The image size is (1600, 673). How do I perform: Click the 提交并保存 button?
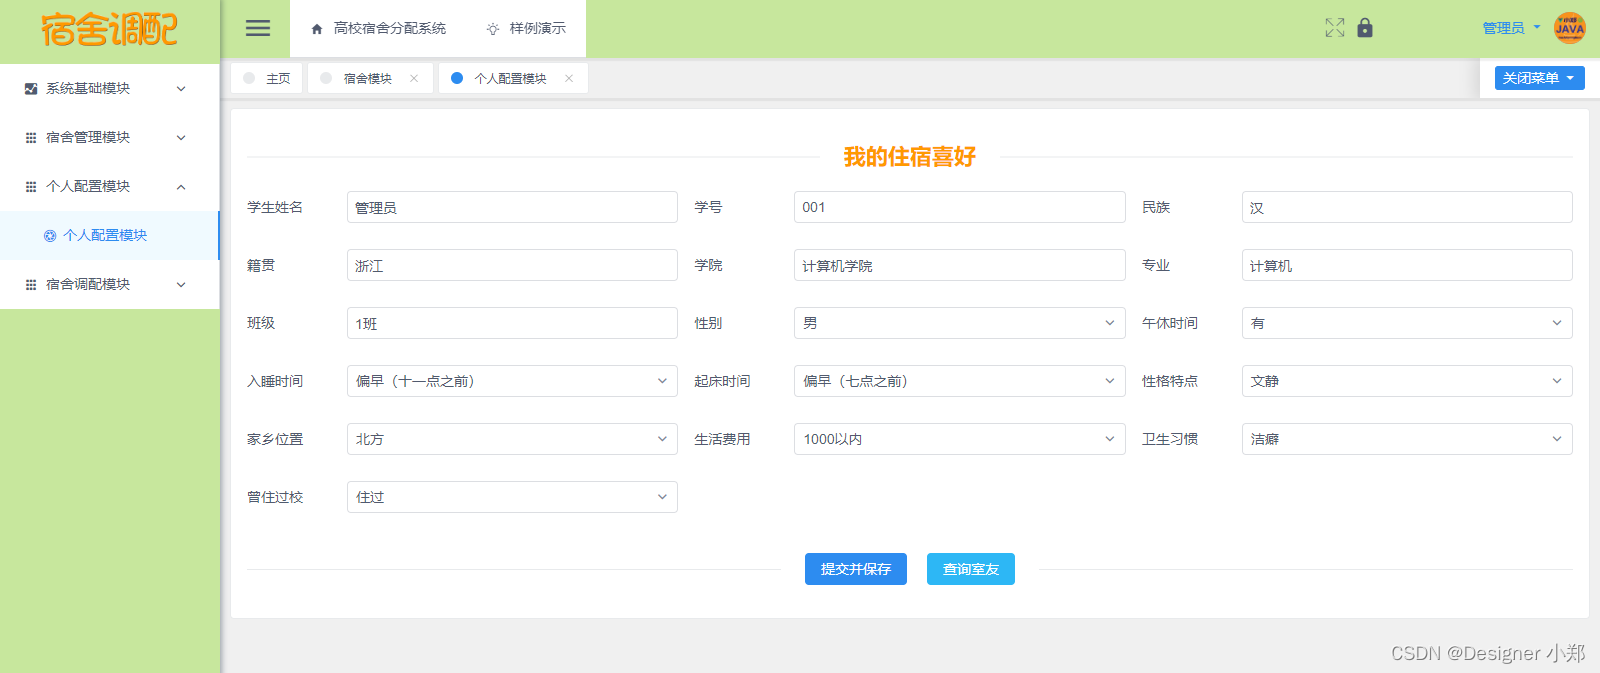click(x=856, y=569)
